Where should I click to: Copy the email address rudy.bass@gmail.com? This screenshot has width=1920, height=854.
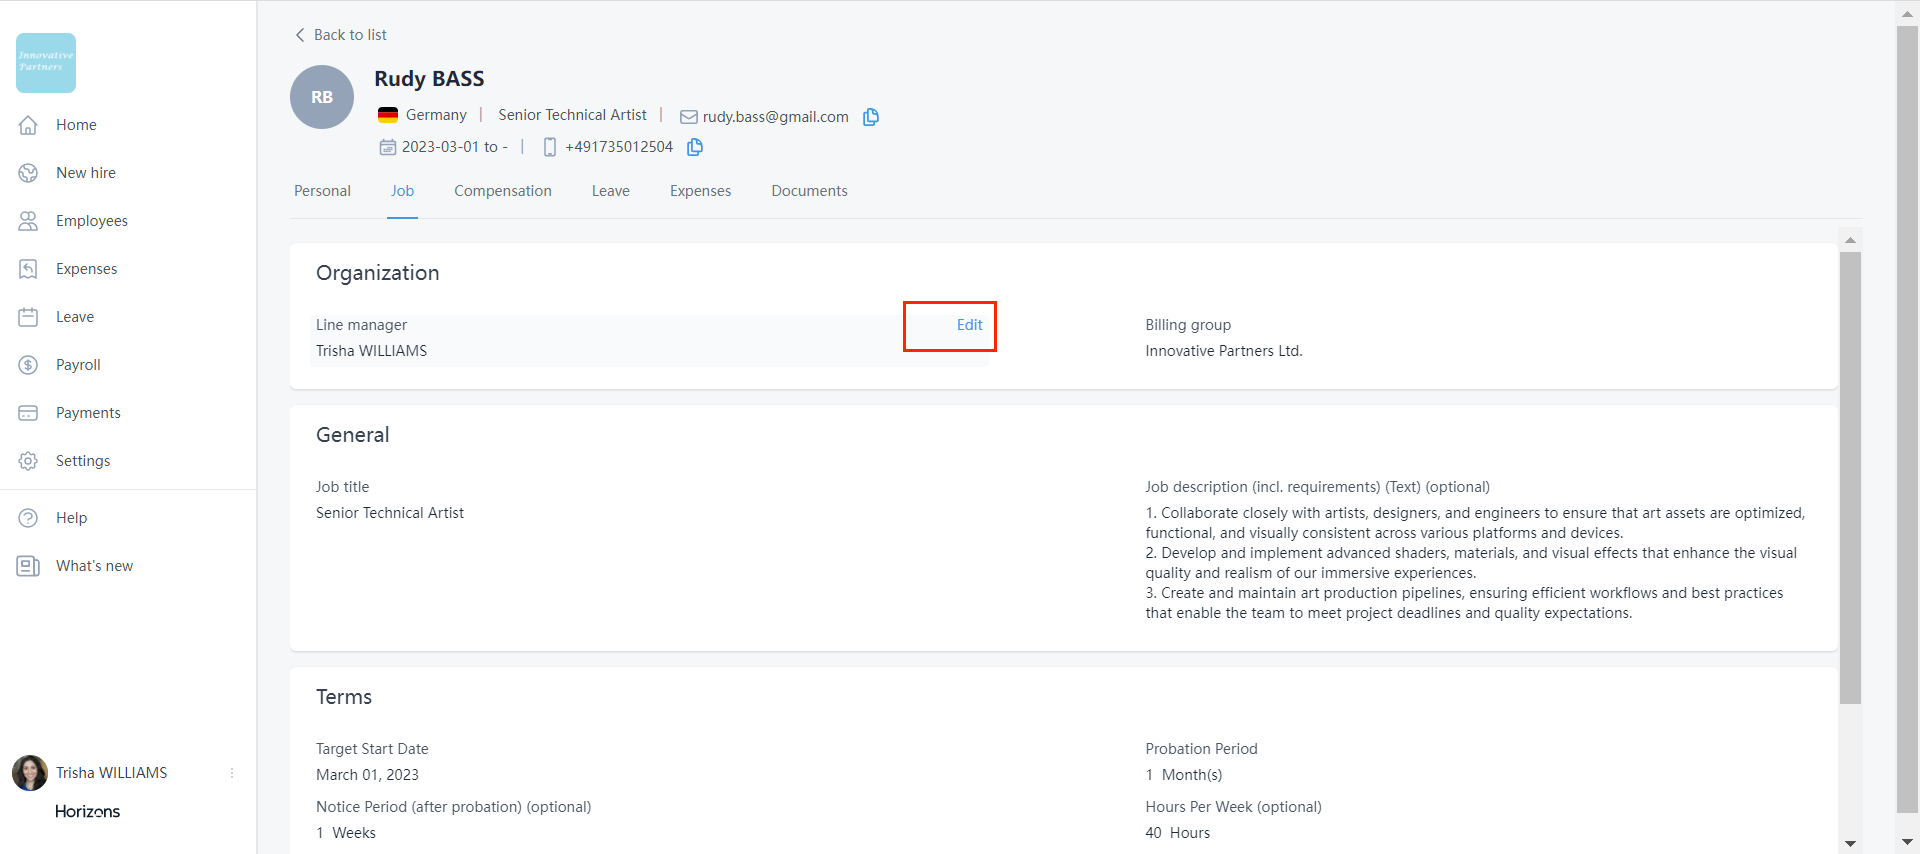pos(871,117)
